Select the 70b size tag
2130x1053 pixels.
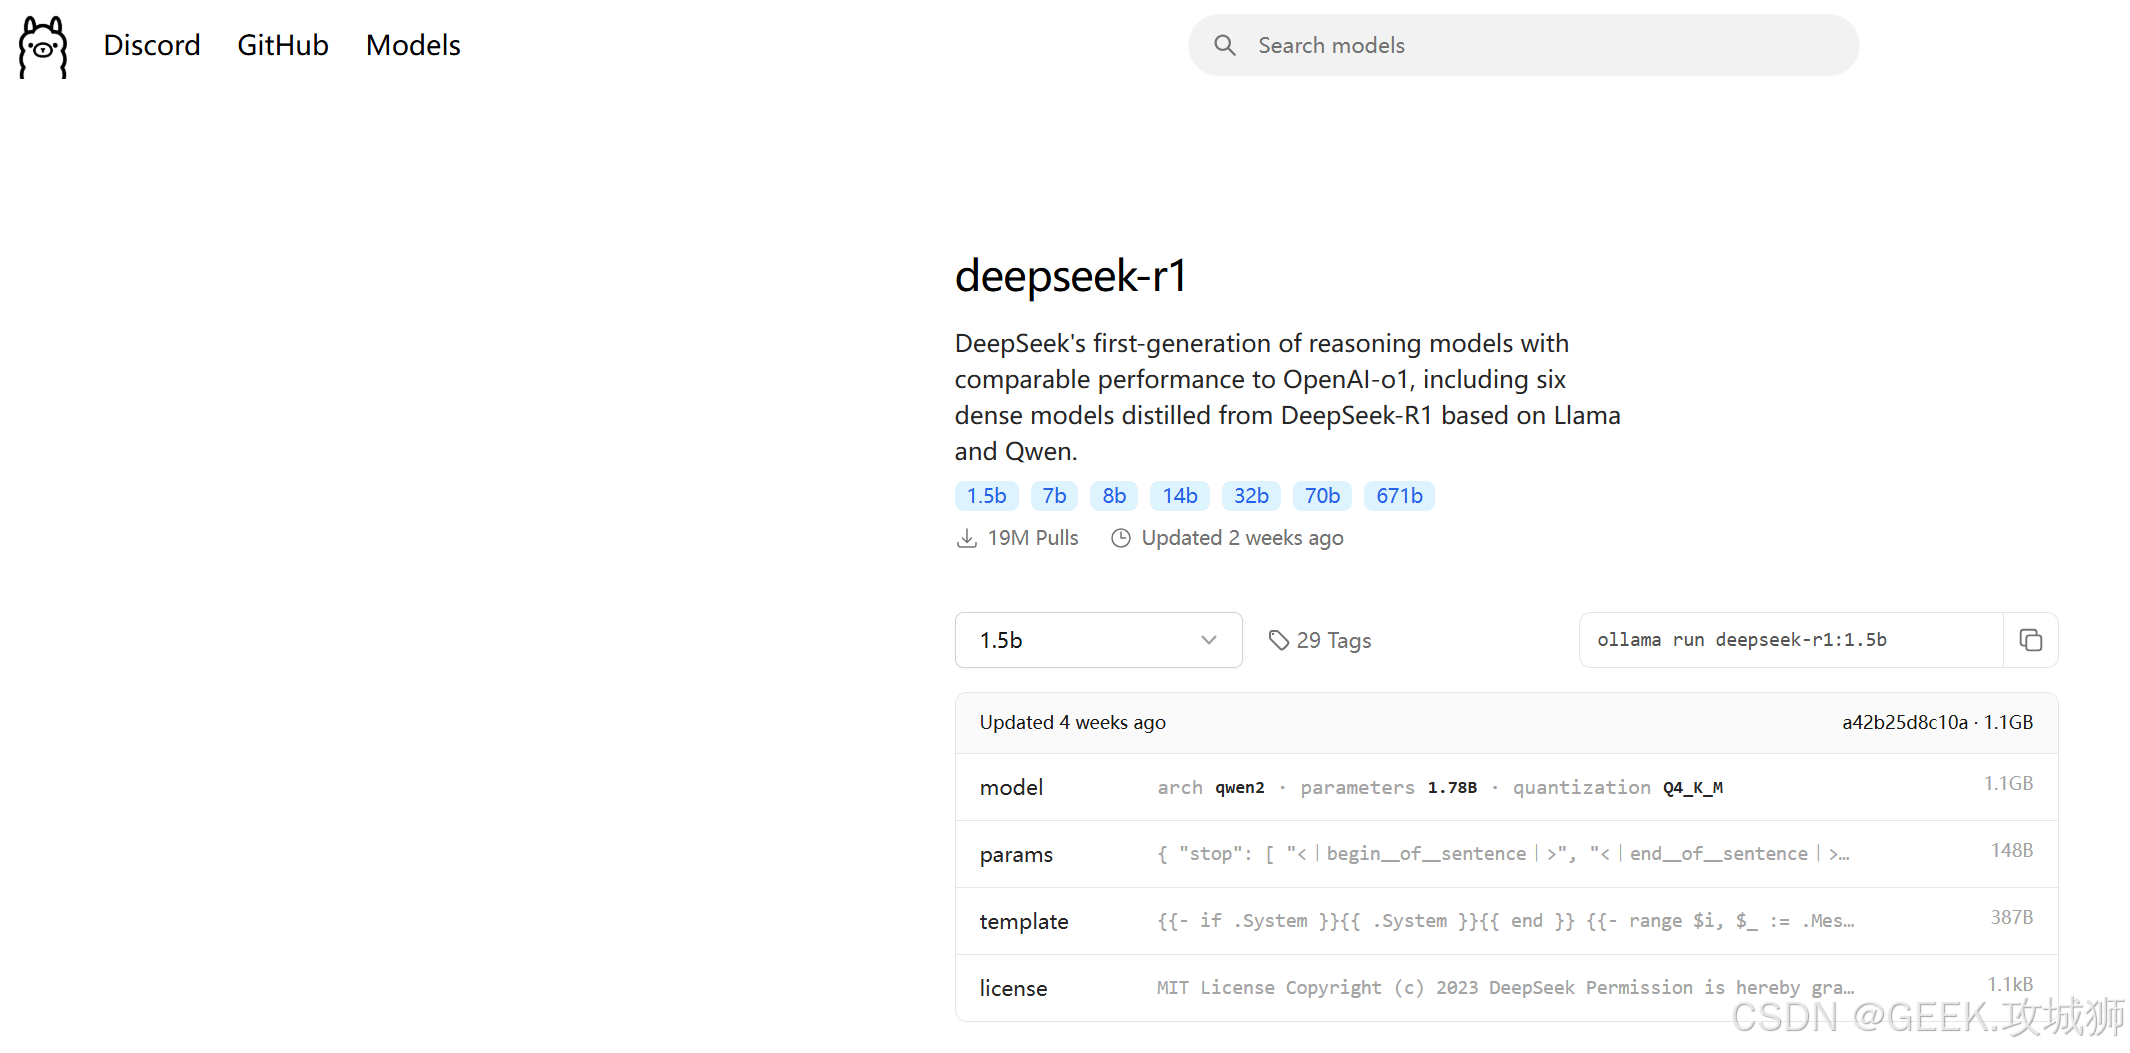point(1322,496)
